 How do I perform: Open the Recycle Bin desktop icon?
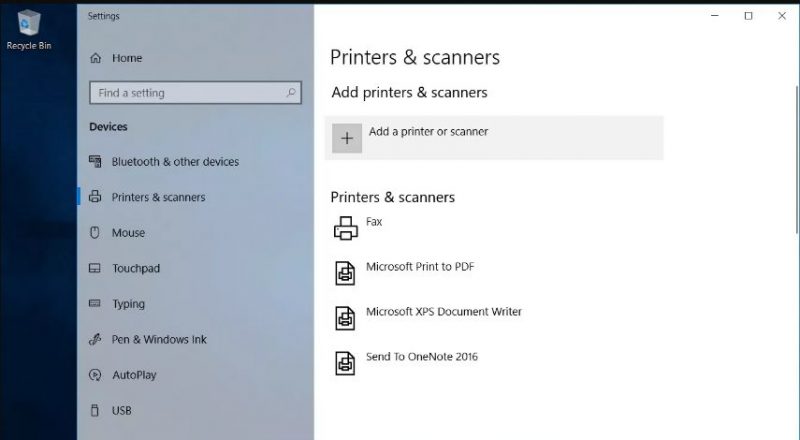tap(29, 30)
